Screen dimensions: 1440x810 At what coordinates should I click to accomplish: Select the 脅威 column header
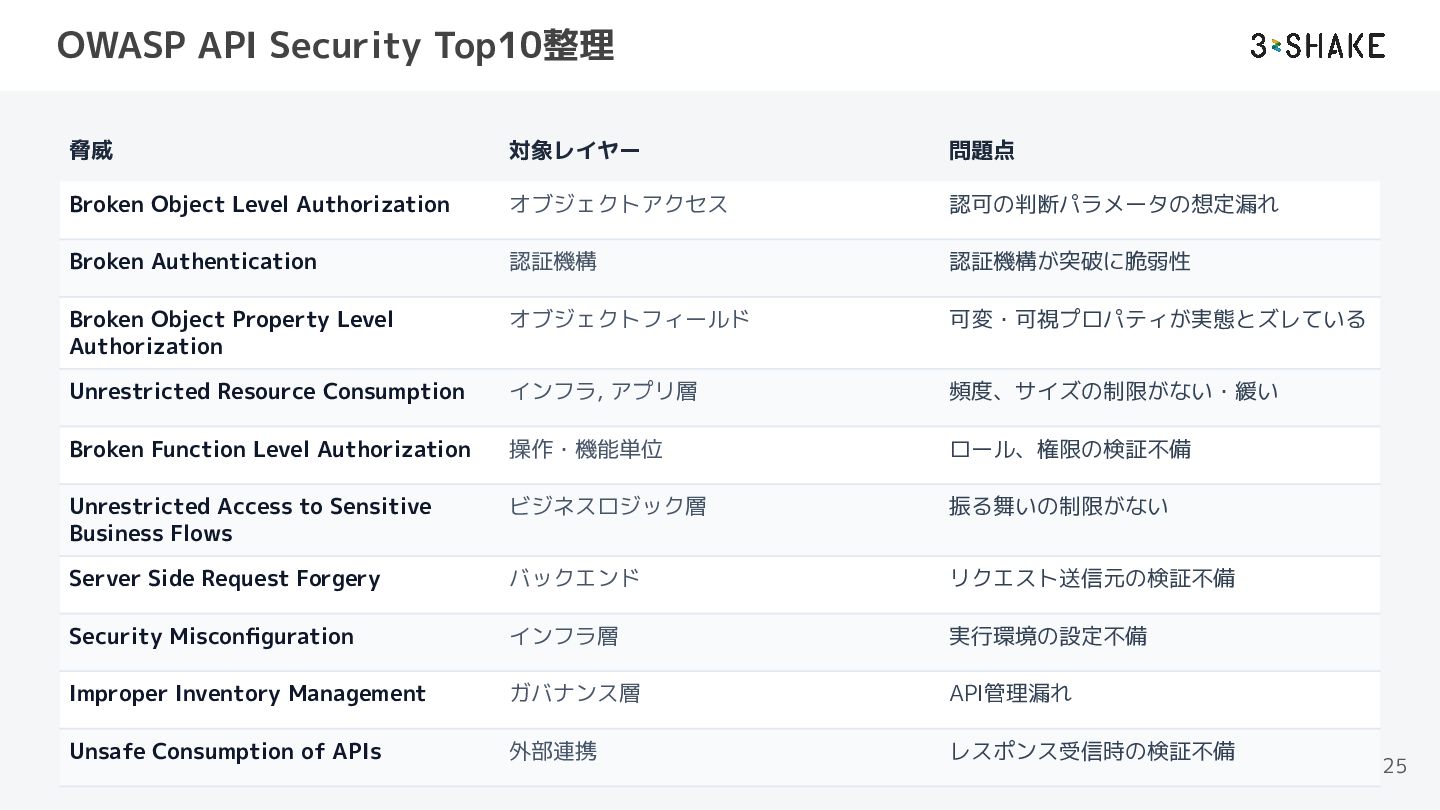[x=91, y=150]
